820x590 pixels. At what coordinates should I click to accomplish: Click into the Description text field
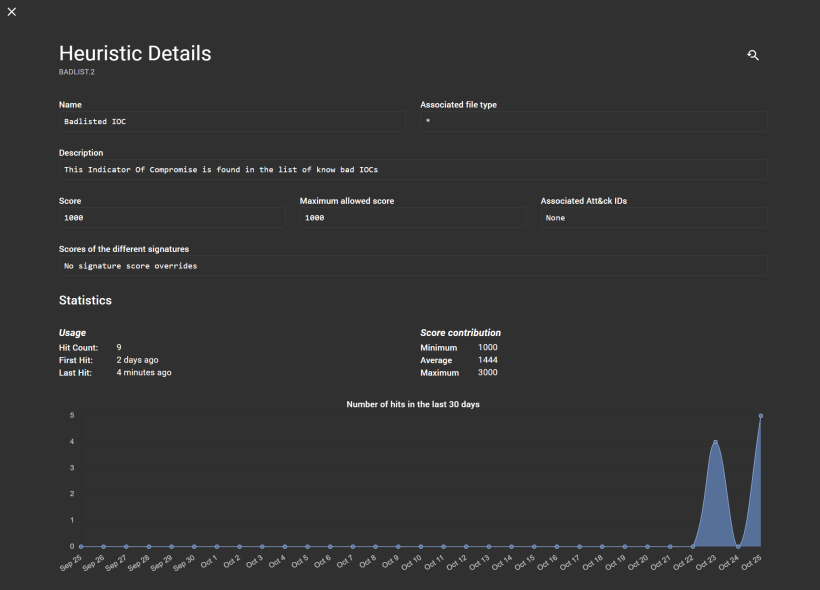[413, 169]
